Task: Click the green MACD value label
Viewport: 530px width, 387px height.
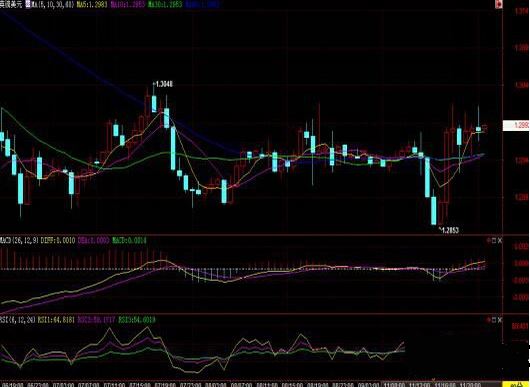Action: tap(129, 240)
